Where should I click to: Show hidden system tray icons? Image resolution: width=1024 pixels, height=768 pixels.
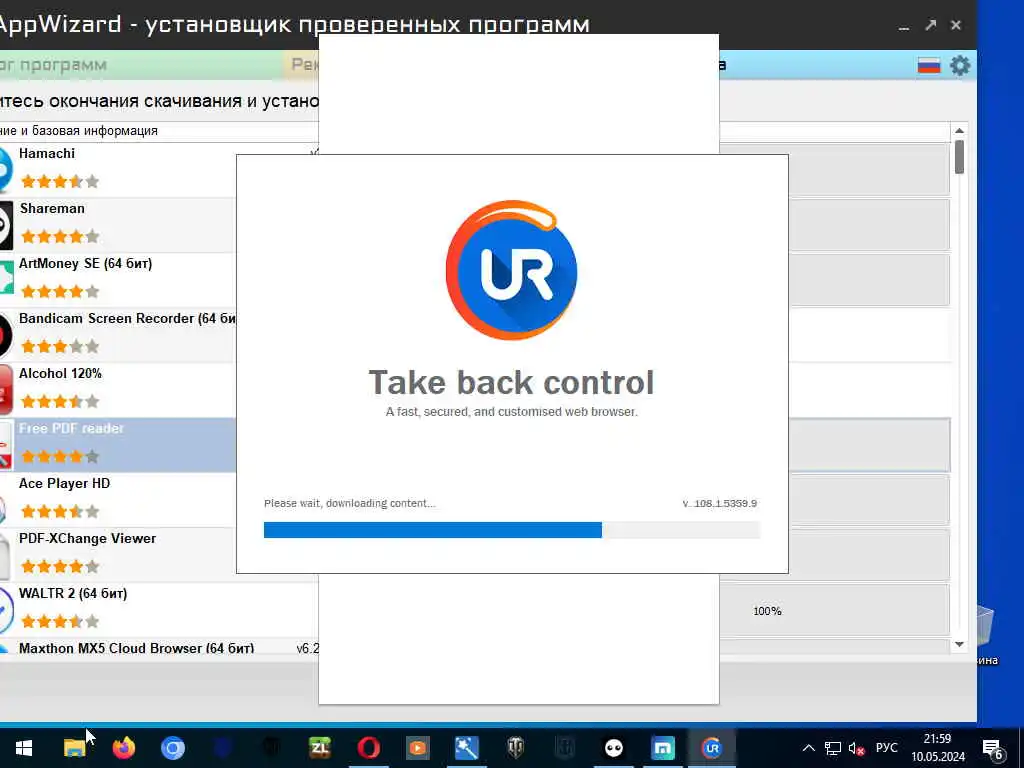point(808,748)
